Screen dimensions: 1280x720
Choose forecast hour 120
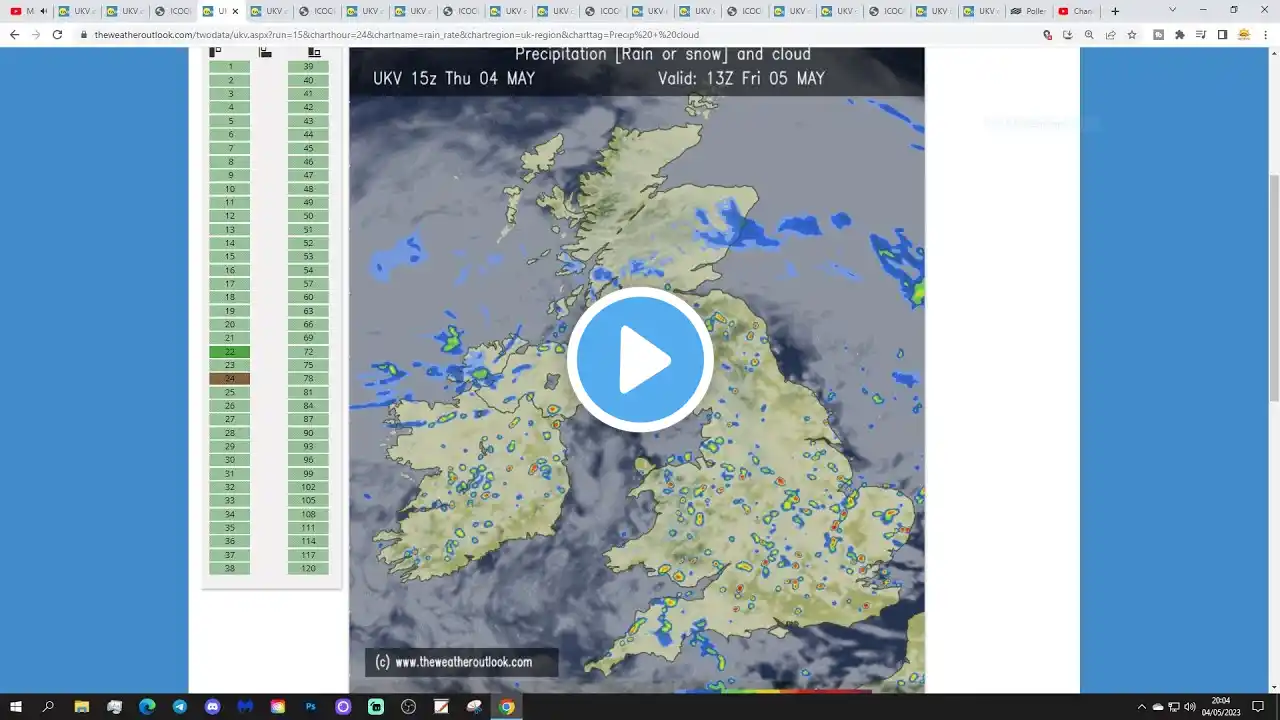click(308, 568)
